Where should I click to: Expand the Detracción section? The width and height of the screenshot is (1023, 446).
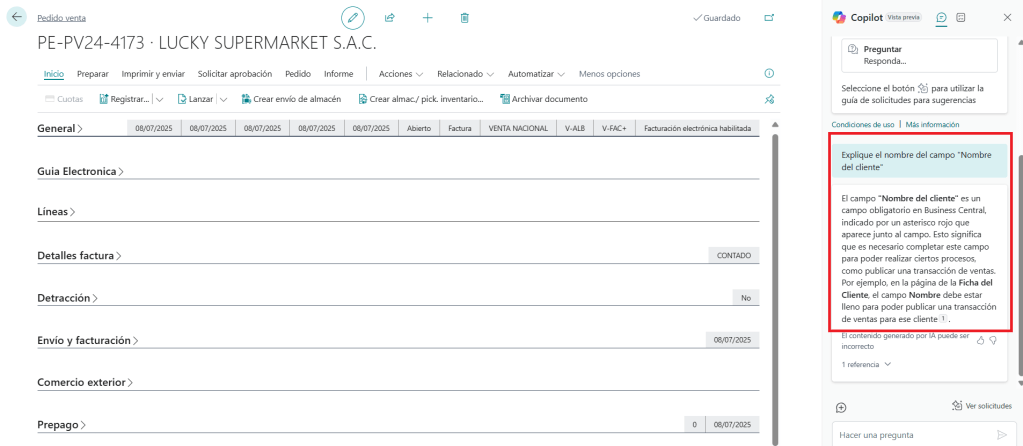68,298
